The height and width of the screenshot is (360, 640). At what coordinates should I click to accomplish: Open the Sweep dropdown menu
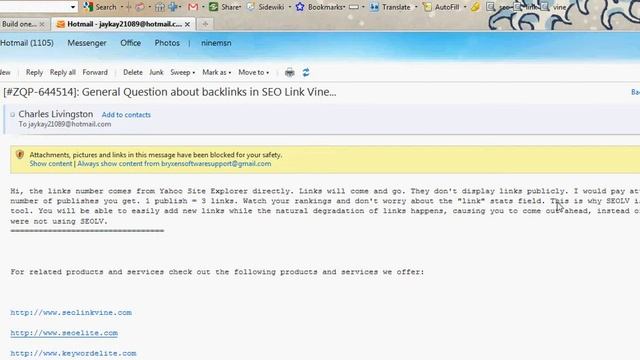pos(182,72)
